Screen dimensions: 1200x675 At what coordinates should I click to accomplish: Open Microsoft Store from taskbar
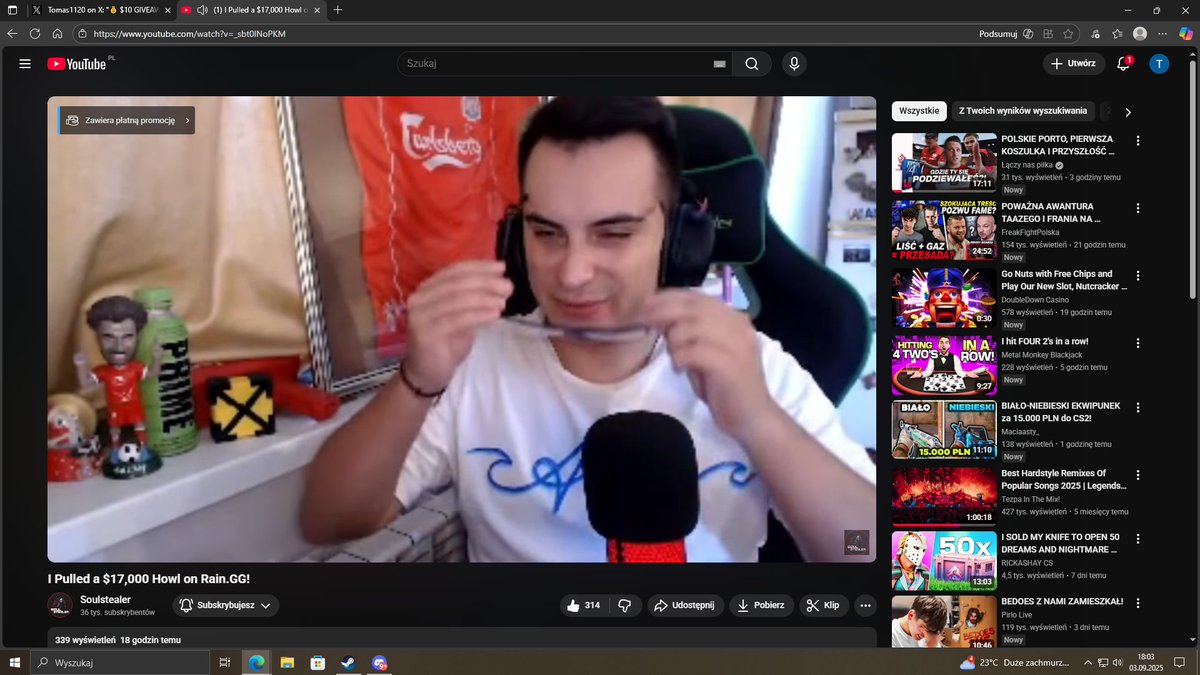click(x=317, y=662)
